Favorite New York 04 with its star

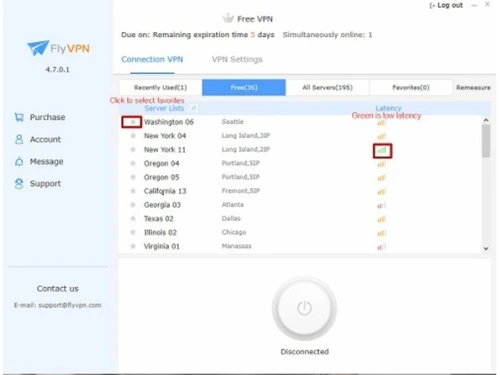(133, 136)
